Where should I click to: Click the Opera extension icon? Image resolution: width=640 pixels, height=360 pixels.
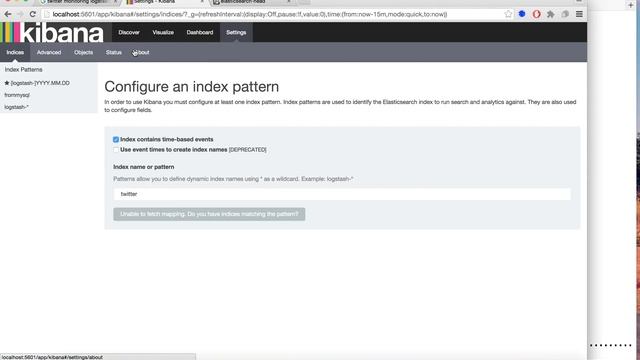pyautogui.click(x=536, y=14)
